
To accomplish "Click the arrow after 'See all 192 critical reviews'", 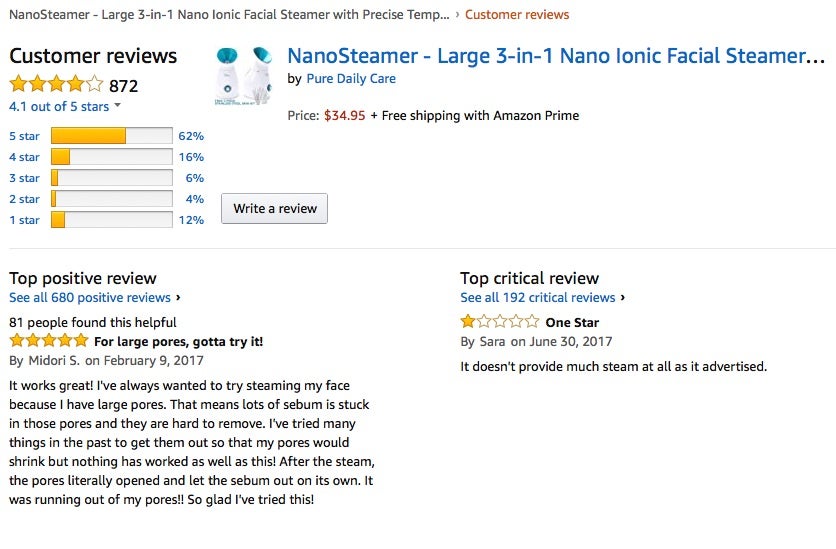I will point(622,297).
